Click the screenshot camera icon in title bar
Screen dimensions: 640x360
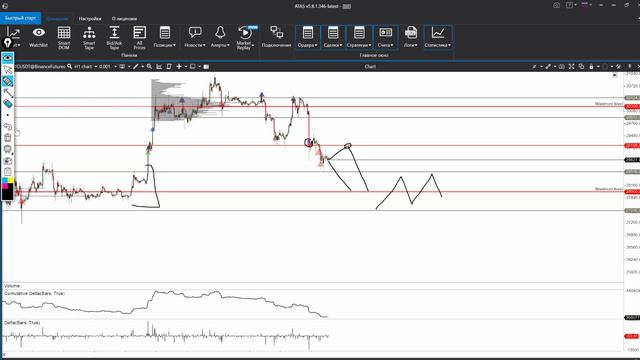(x=556, y=5)
